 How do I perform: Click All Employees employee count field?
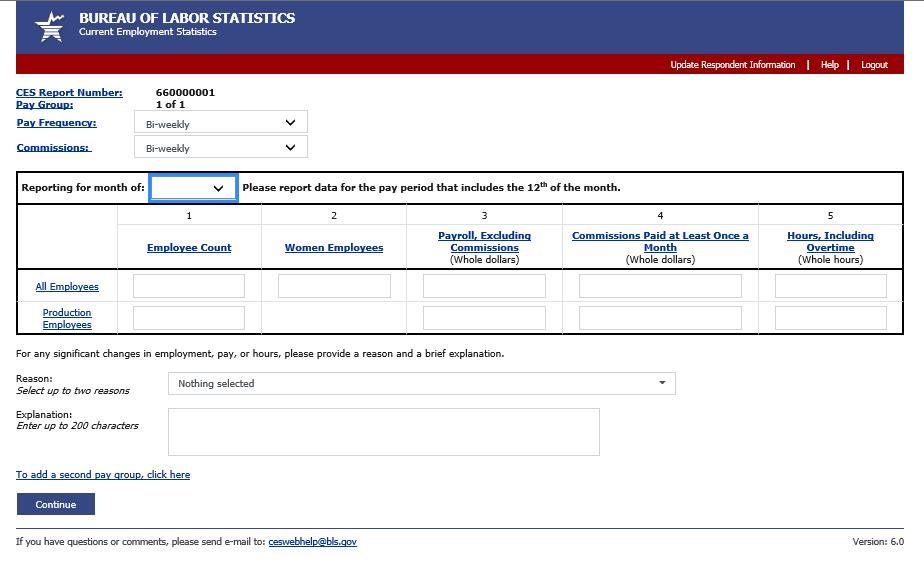189,286
